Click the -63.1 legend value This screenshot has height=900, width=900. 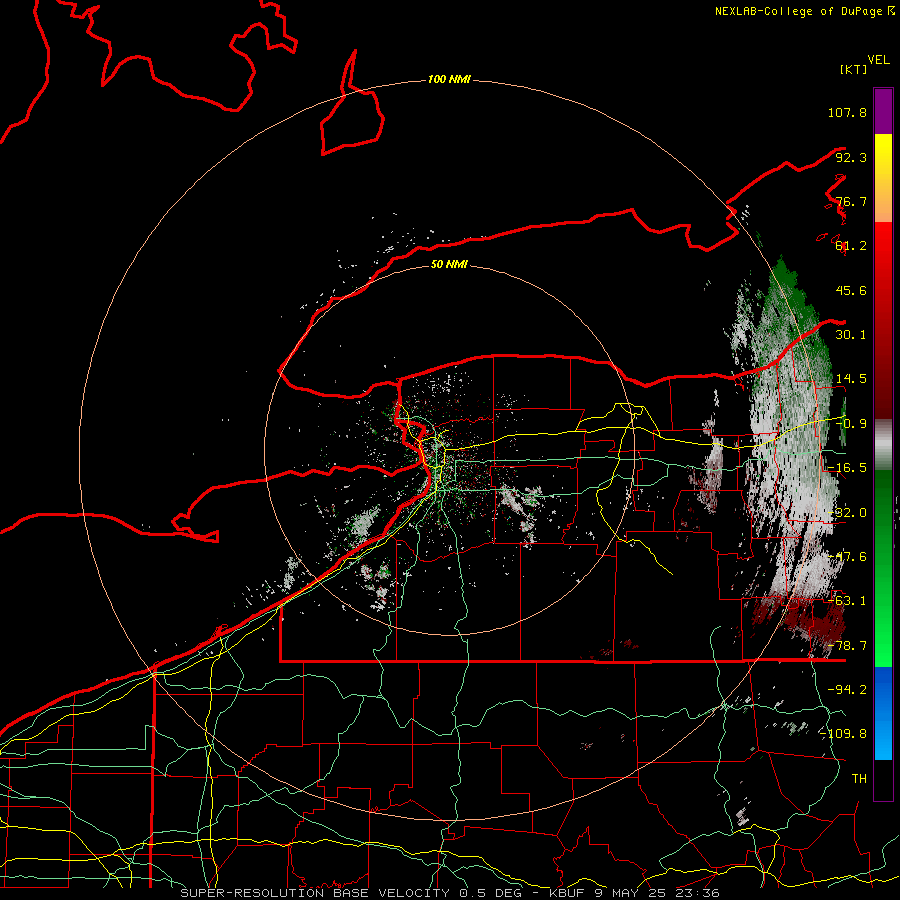(x=847, y=601)
